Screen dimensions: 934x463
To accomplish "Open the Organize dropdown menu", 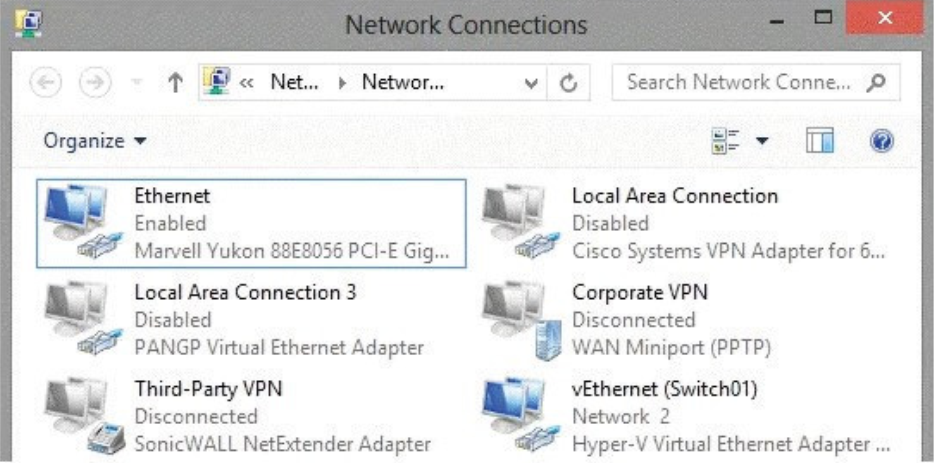I will 95,141.
